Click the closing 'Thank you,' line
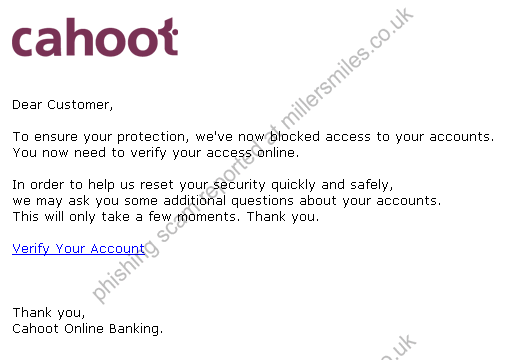This screenshot has width=516, height=360. coord(49,313)
